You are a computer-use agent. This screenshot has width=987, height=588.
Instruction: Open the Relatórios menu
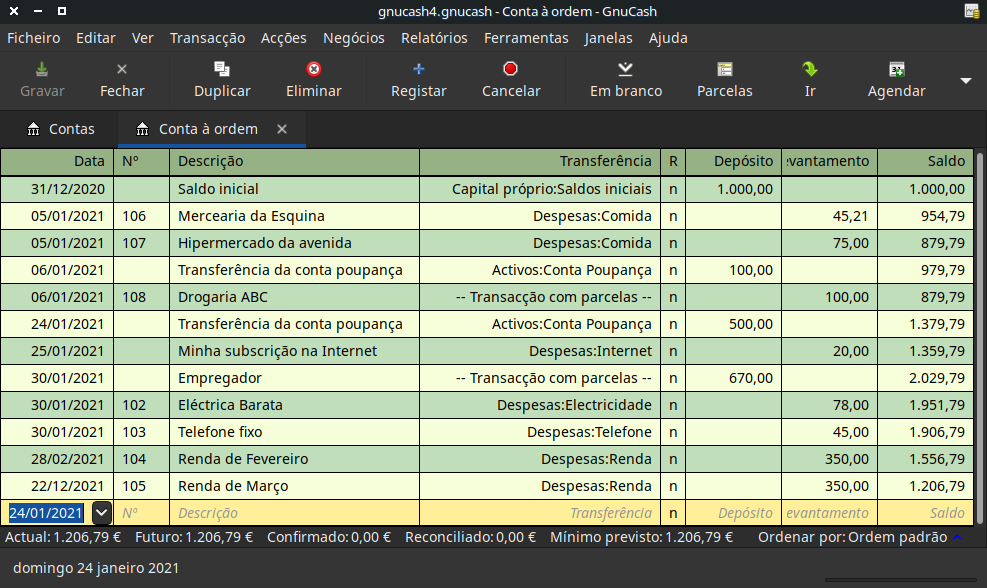coord(433,38)
